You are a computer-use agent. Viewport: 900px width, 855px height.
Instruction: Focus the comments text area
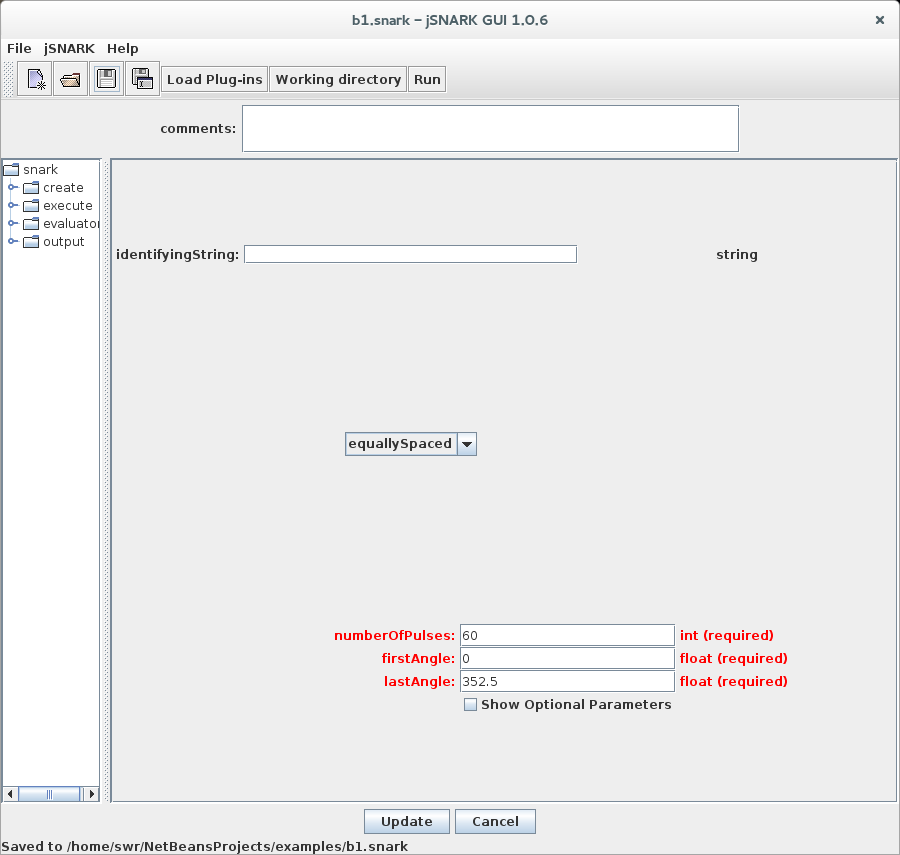(490, 129)
